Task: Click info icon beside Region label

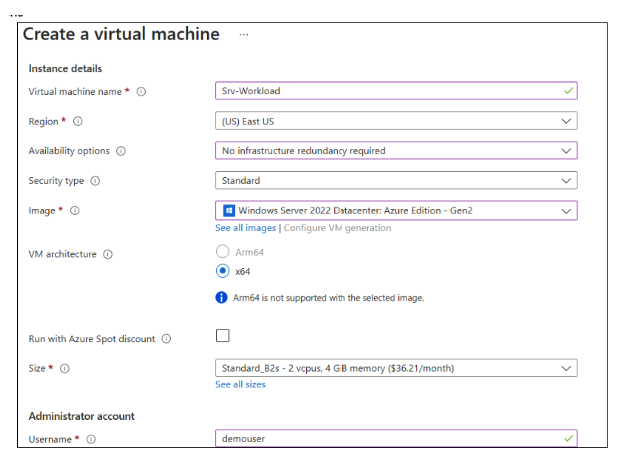Action: 78,121
